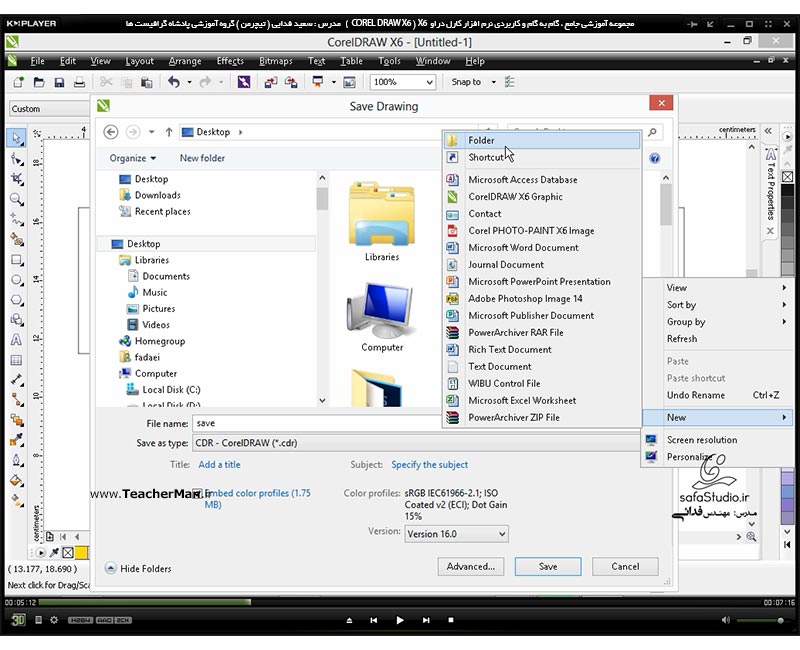Click the Undo arrow in CorelDRAW toolbar

coord(173,82)
